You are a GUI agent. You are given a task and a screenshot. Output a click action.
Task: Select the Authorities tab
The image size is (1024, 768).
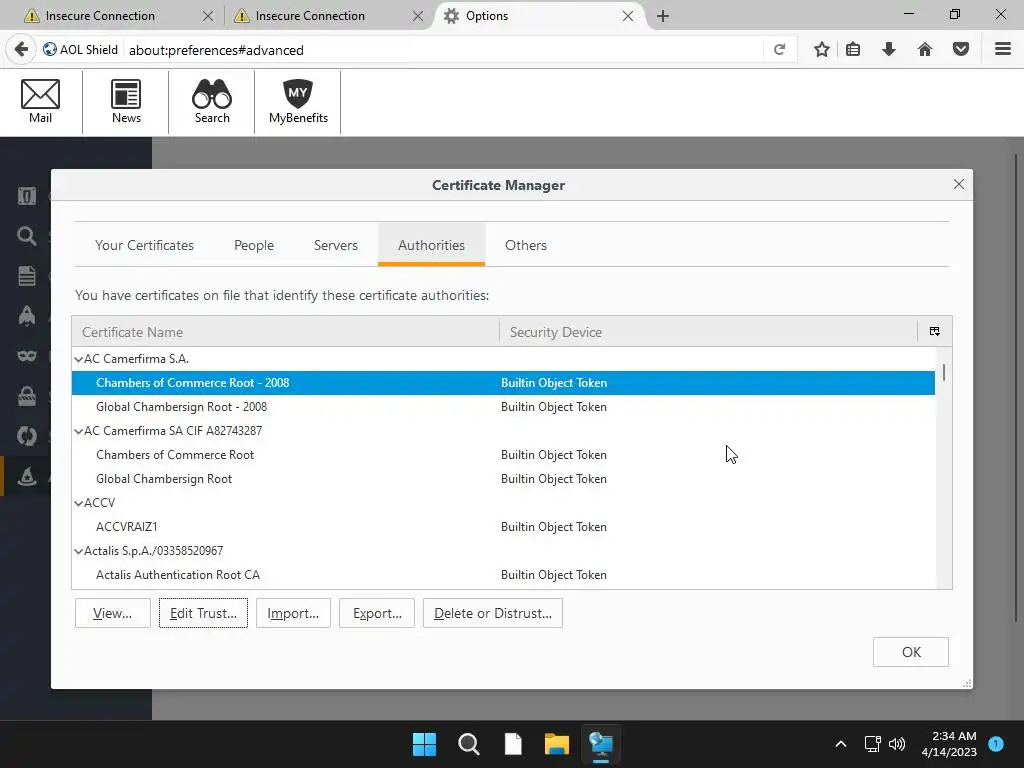(x=432, y=245)
